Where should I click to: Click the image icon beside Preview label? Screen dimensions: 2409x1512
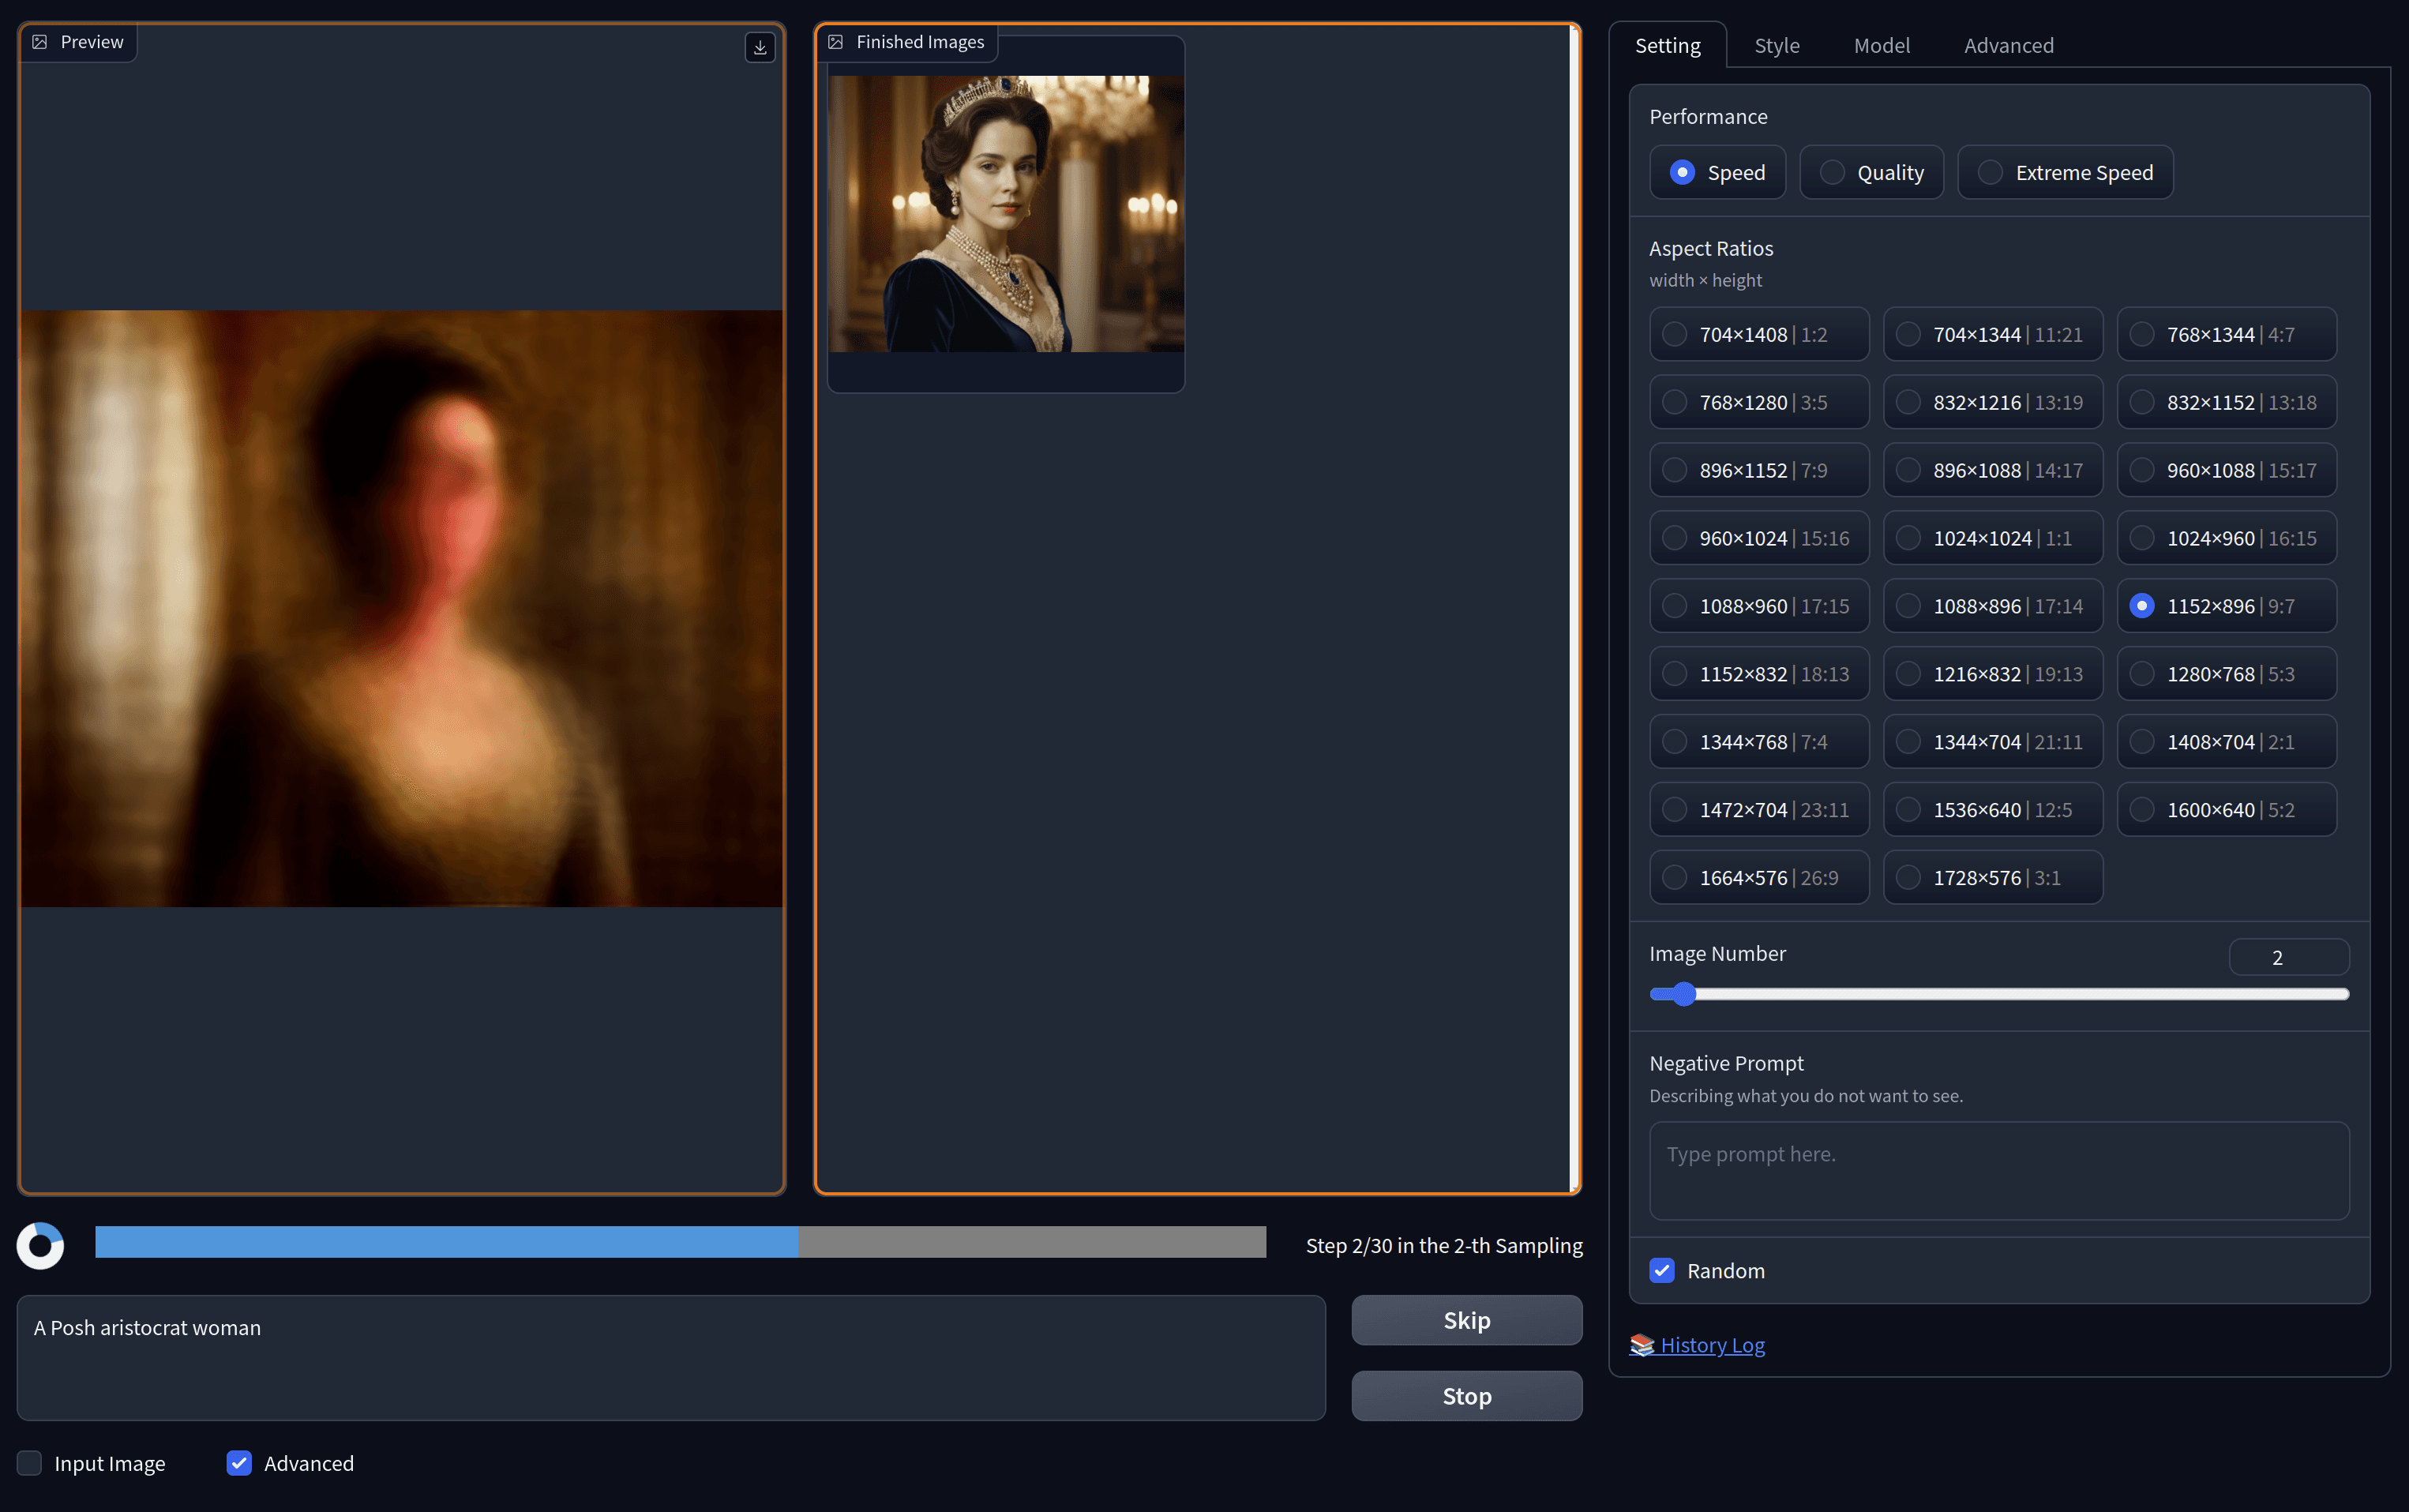pos(41,41)
